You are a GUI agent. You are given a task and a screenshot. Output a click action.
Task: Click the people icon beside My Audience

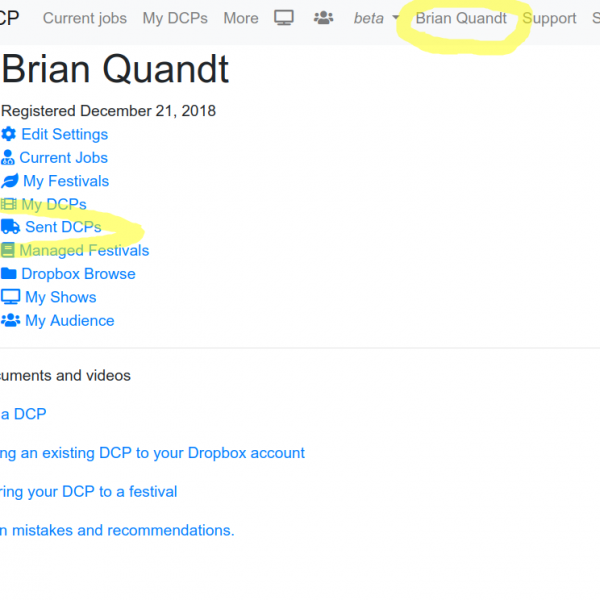coord(10,320)
